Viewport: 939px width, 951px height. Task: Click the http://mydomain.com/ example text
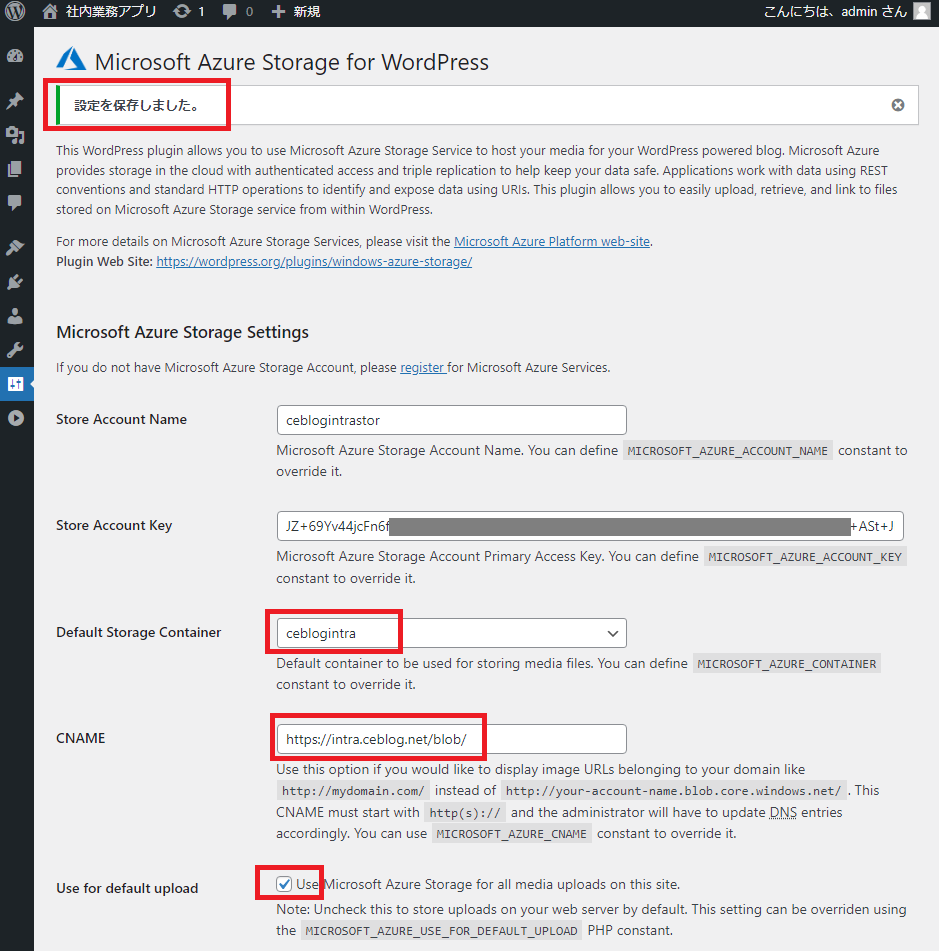coord(353,791)
